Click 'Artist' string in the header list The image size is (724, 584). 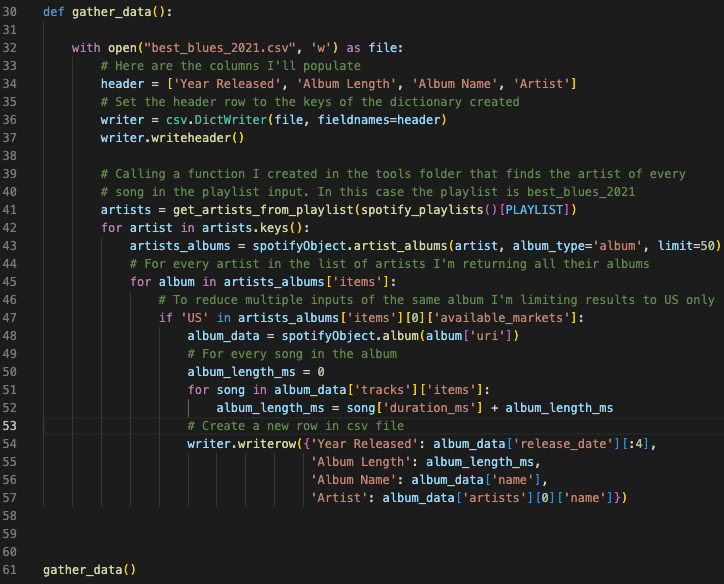coord(541,84)
